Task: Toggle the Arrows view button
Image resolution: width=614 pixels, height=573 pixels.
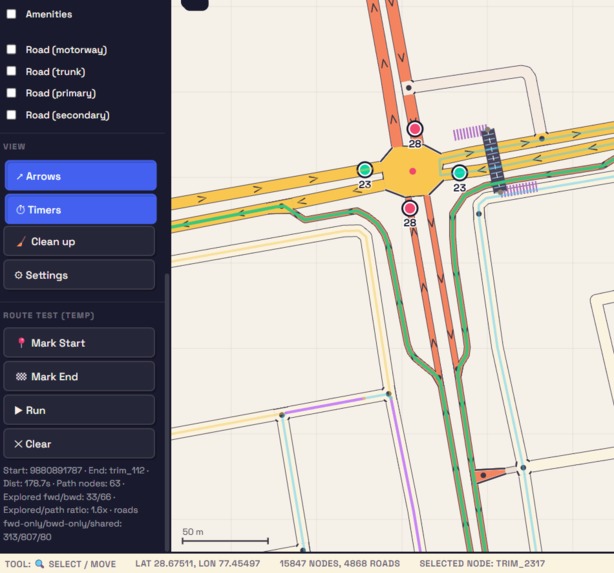Action: point(80,176)
